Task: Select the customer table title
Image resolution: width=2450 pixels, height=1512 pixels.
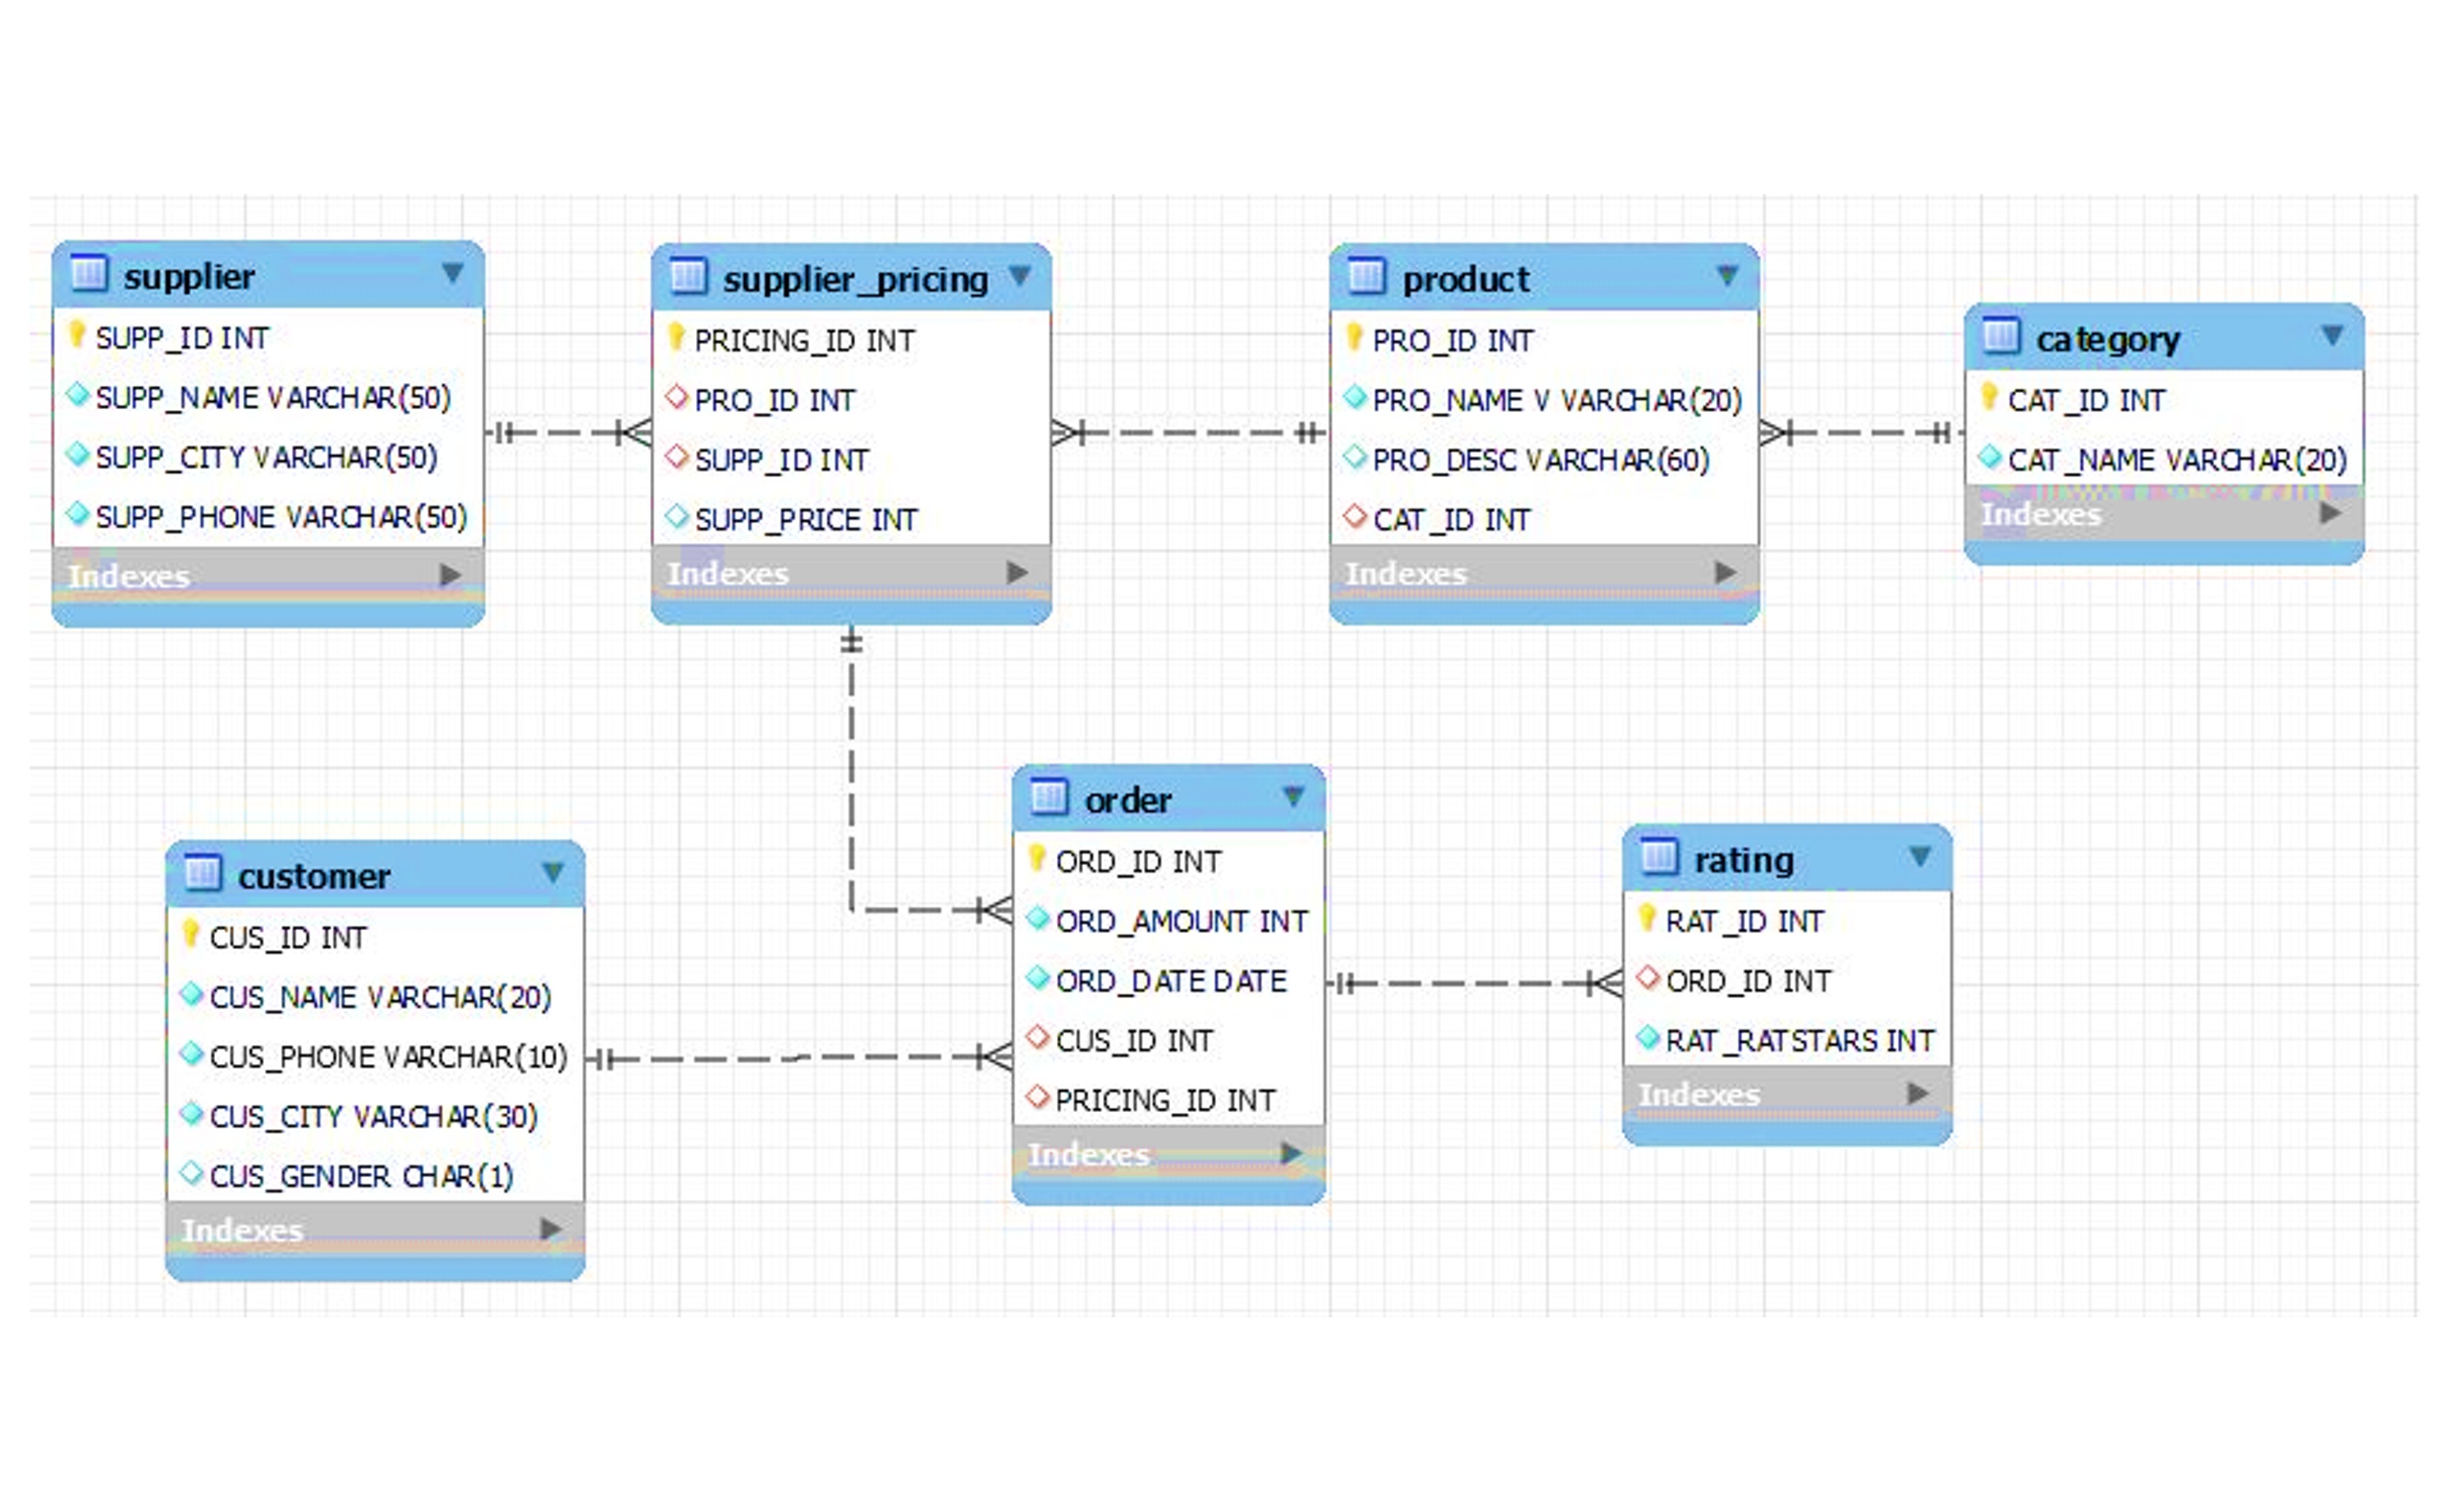Action: 314,877
